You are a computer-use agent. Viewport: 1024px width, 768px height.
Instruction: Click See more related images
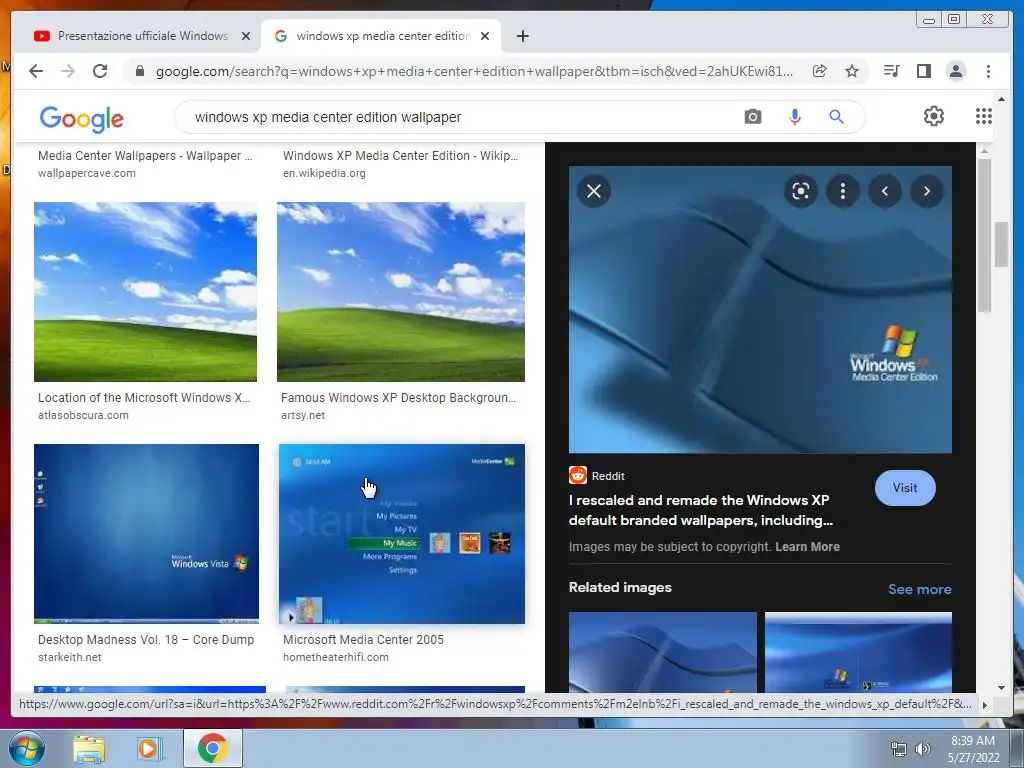pyautogui.click(x=920, y=589)
